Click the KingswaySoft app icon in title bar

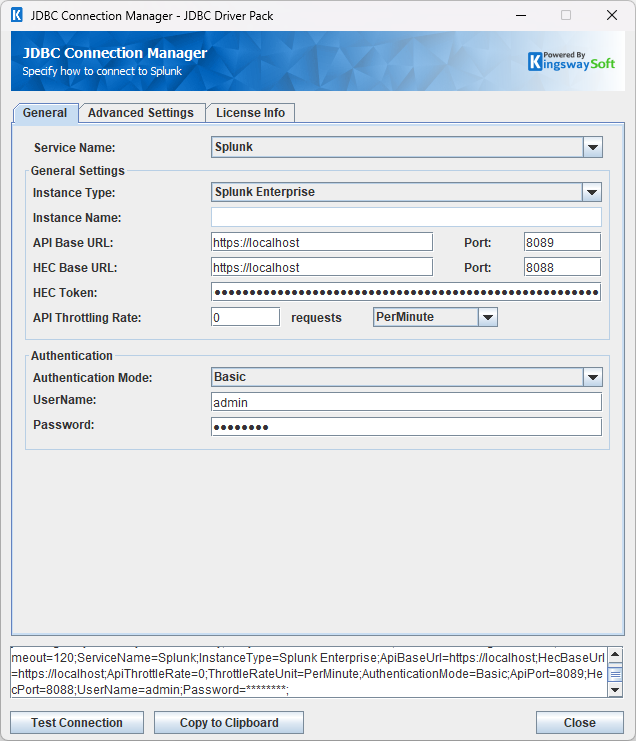pyautogui.click(x=17, y=15)
